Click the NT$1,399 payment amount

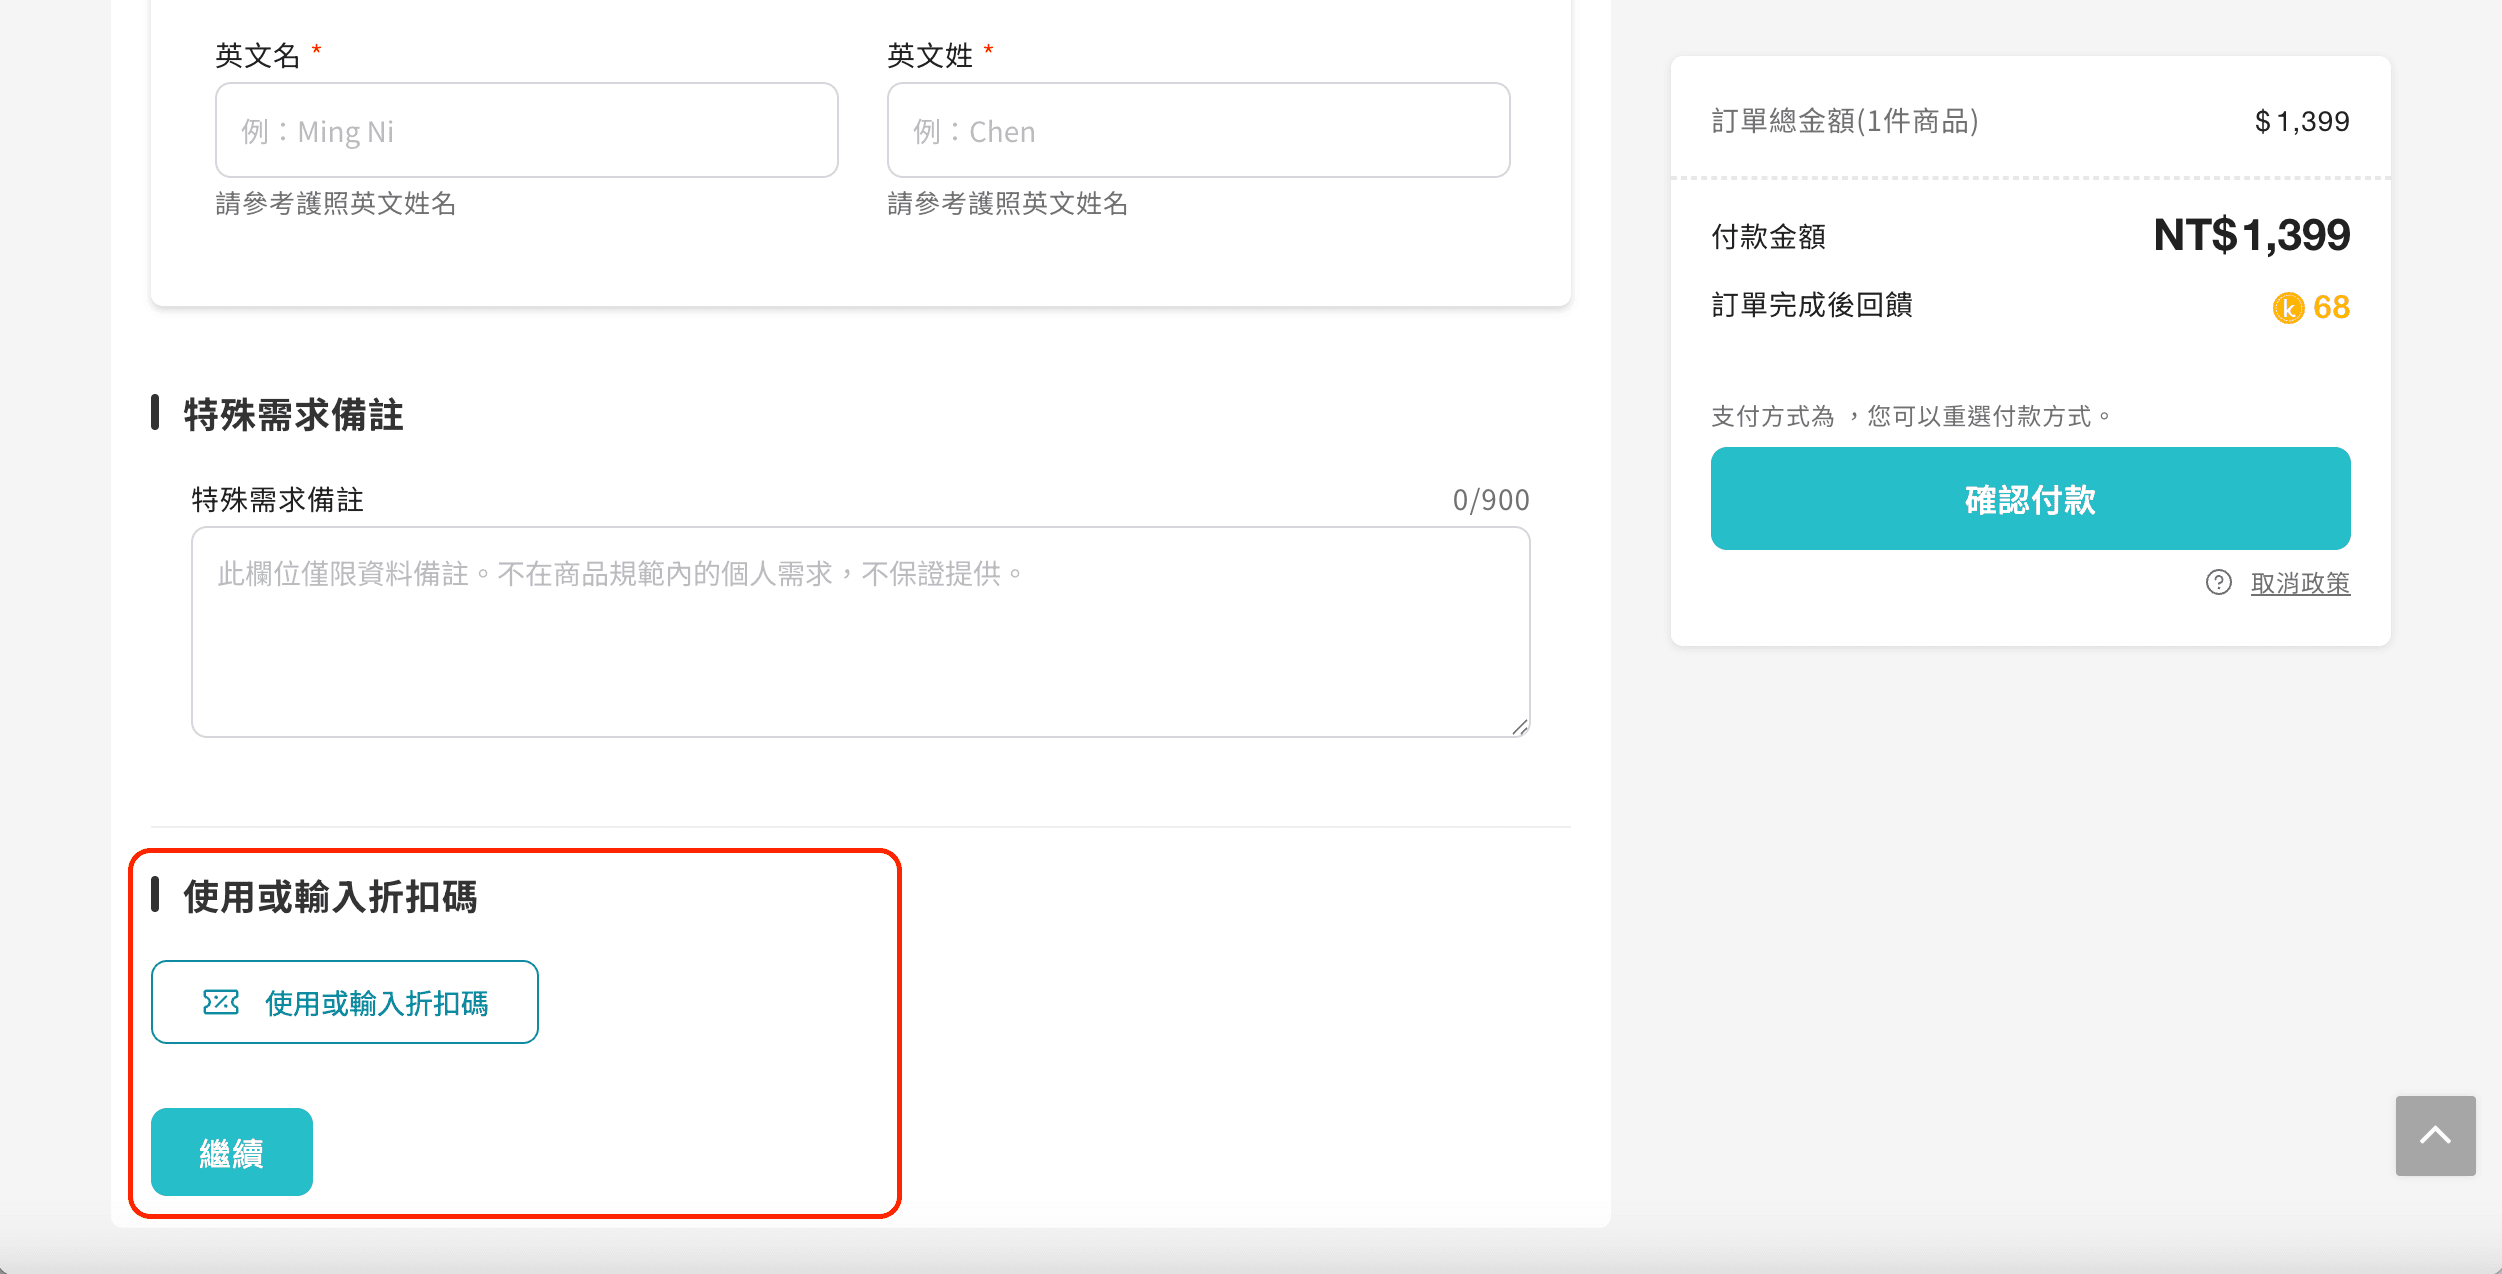[2251, 236]
